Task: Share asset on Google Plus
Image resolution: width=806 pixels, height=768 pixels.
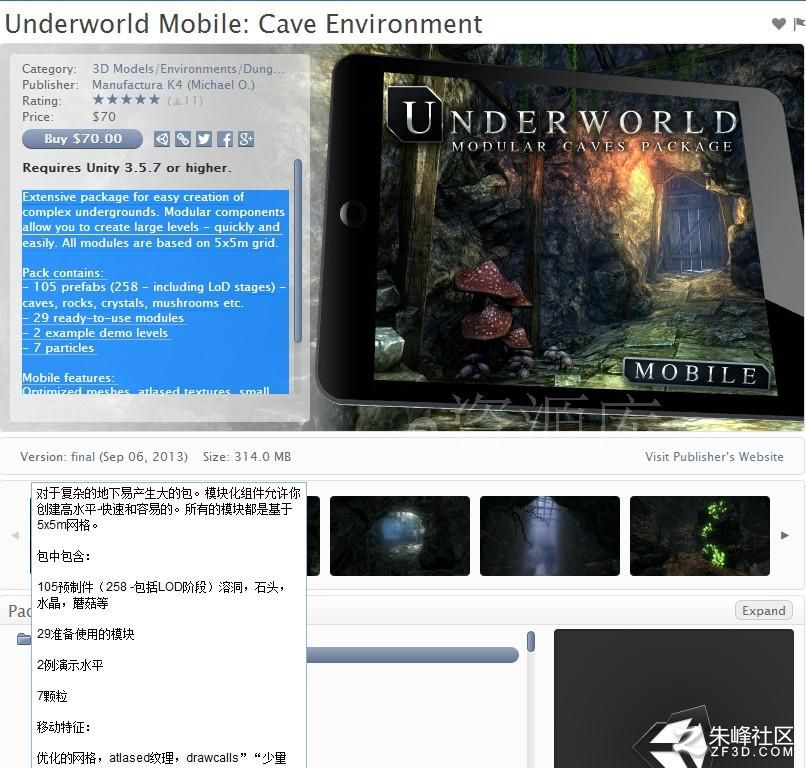Action: pos(246,139)
